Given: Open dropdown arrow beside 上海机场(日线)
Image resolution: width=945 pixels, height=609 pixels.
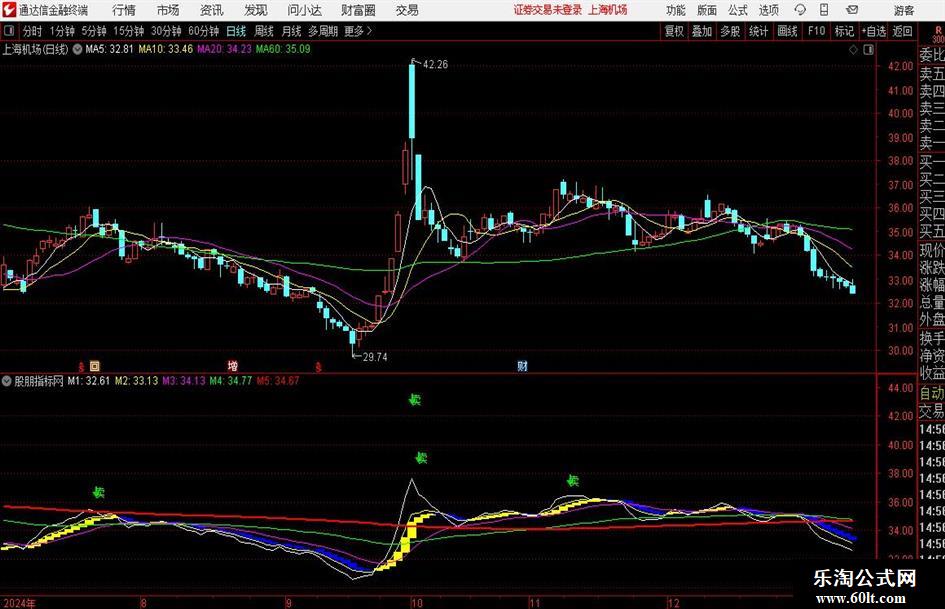Looking at the screenshot, I should (x=77, y=49).
